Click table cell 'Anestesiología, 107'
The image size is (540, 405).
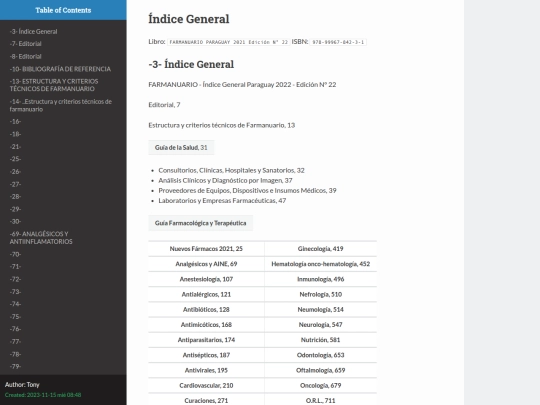(206, 279)
